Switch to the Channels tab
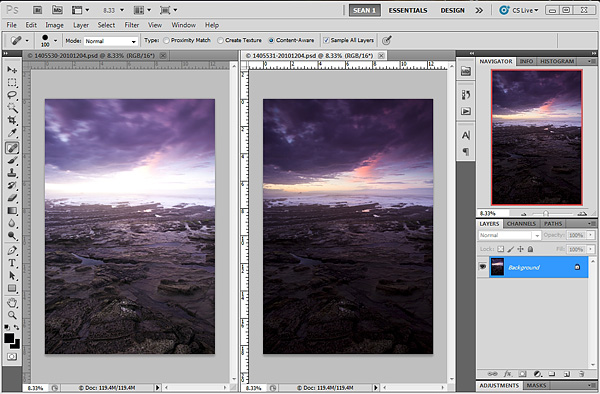600x394 pixels. click(521, 224)
